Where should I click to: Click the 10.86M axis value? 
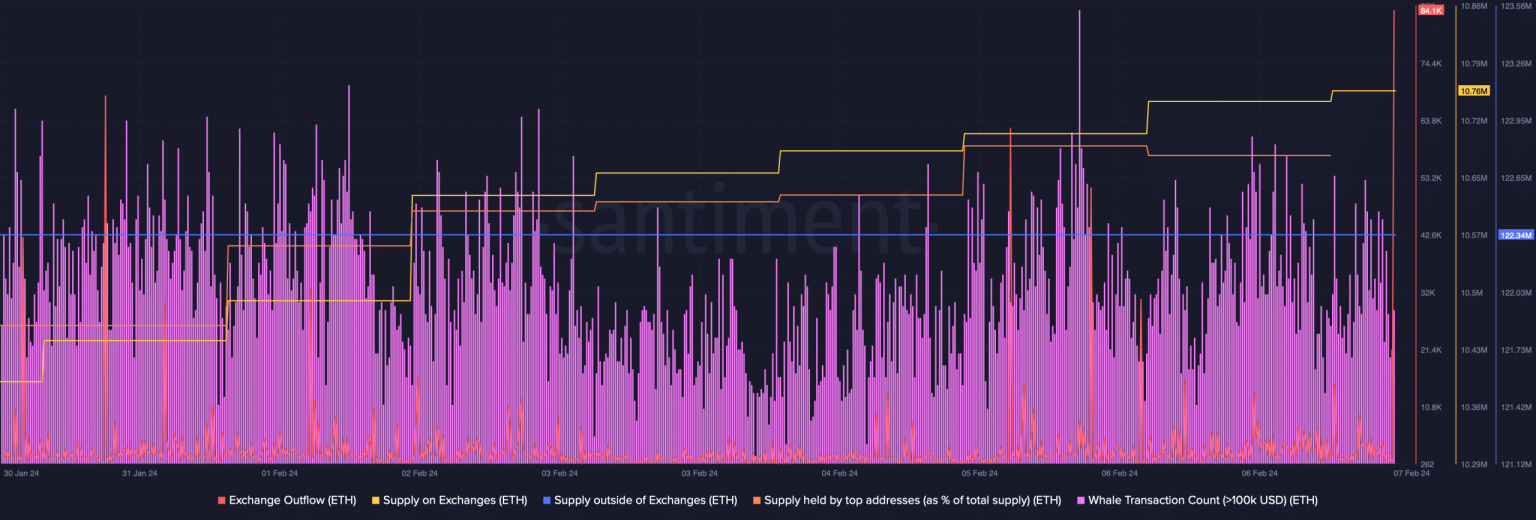[1473, 6]
